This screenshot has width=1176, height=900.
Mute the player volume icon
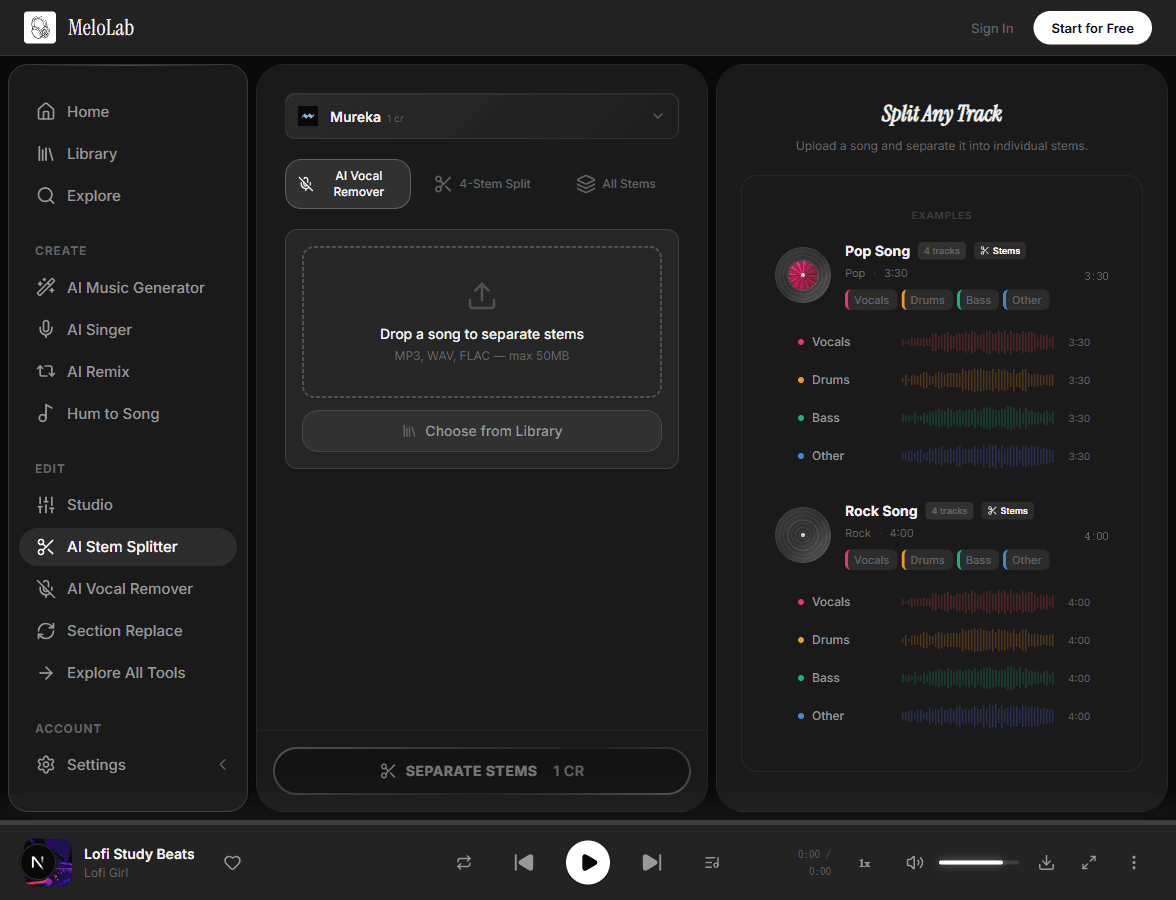[x=914, y=862]
